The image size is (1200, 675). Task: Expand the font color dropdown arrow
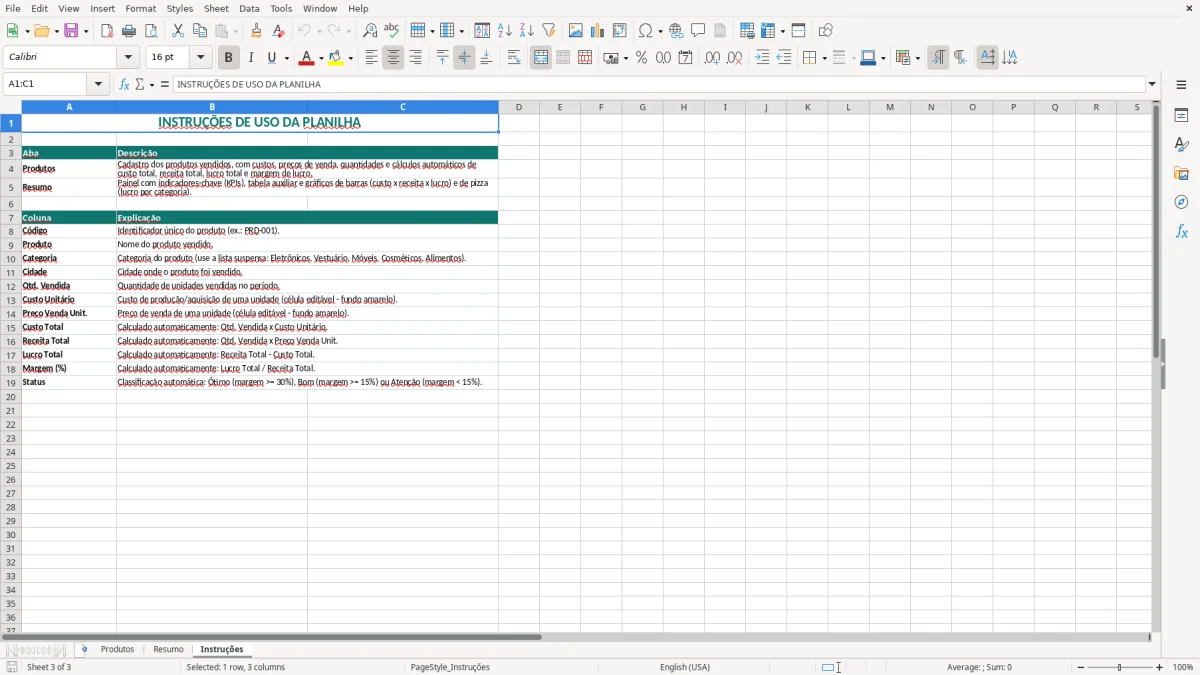[x=321, y=58]
